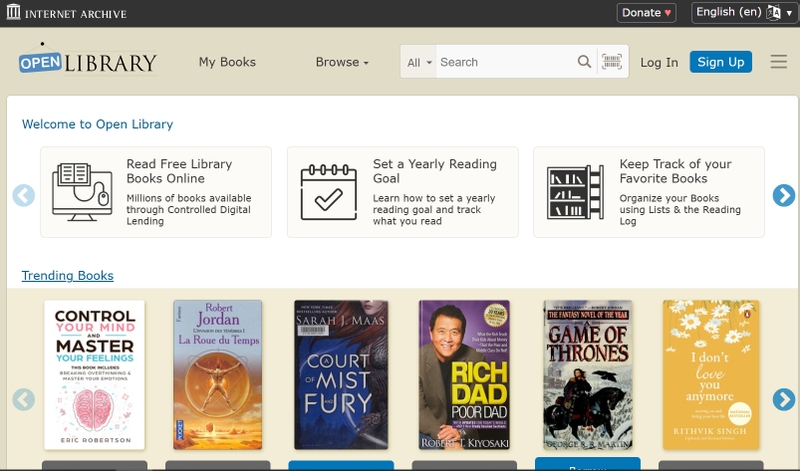The image size is (800, 471).
Task: Go back in welcome carousel left arrow
Action: (23, 195)
